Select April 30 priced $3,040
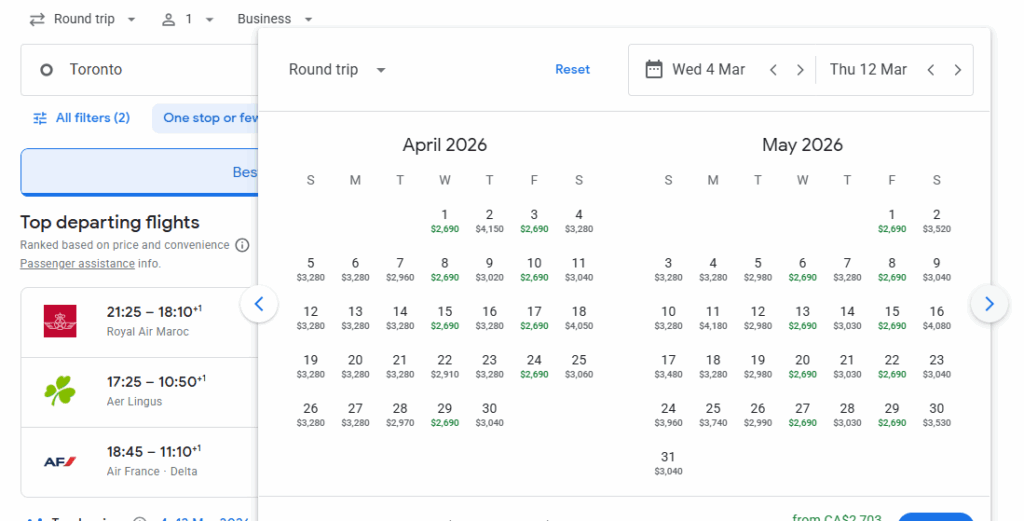 point(489,415)
